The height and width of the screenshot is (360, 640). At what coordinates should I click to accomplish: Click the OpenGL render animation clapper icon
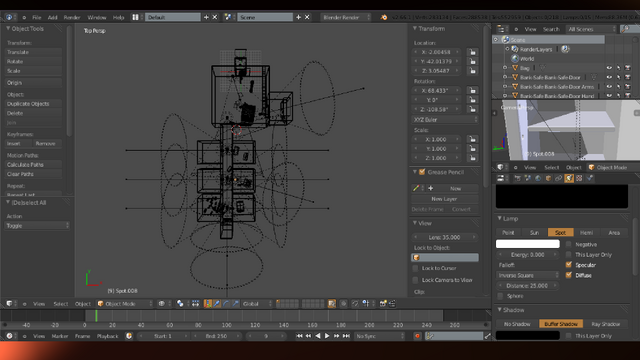tap(392, 304)
